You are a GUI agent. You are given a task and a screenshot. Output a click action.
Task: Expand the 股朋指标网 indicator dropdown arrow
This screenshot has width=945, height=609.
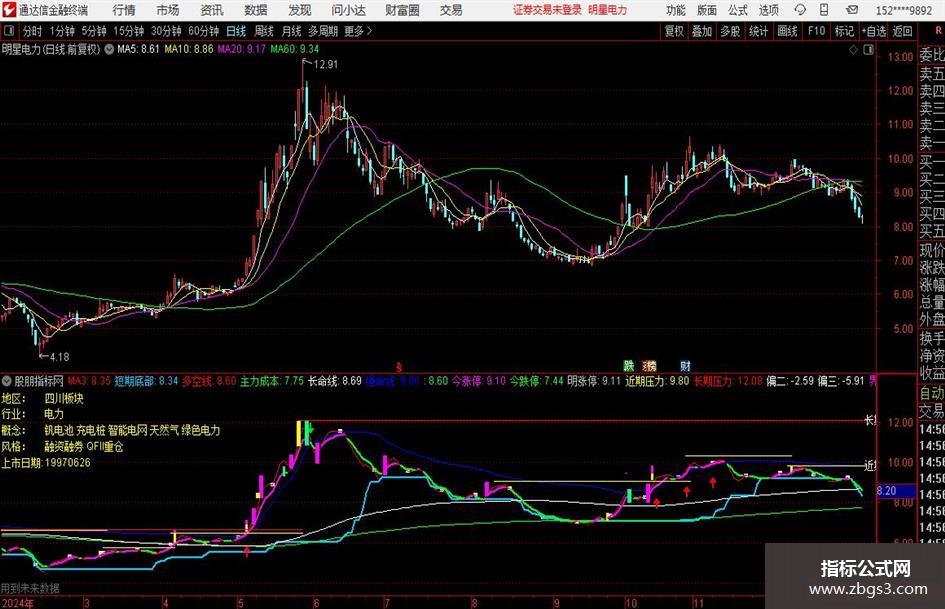click(x=7, y=381)
